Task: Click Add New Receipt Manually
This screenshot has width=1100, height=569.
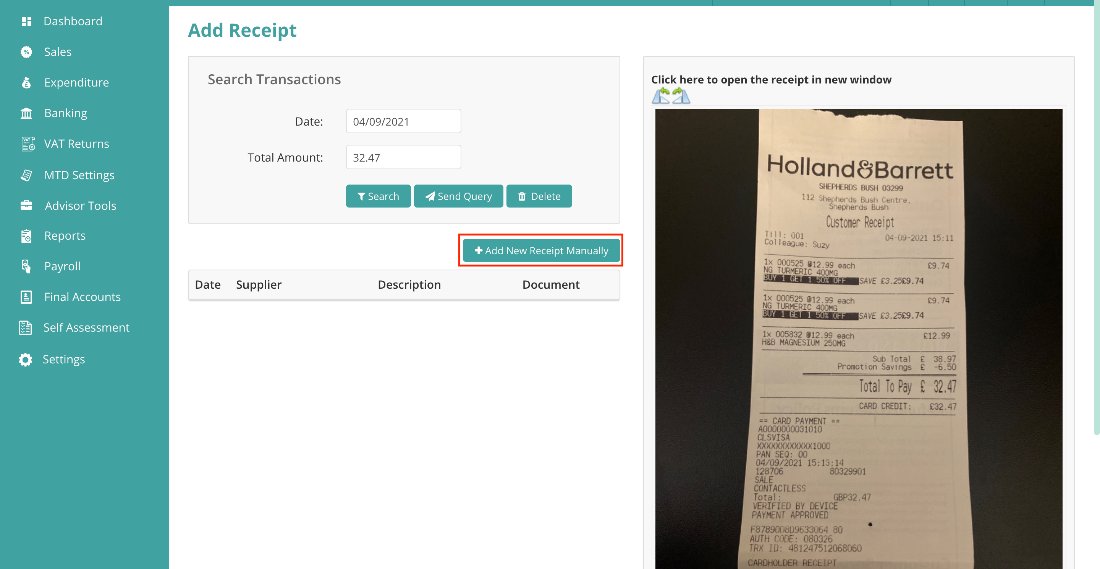Action: (x=541, y=250)
